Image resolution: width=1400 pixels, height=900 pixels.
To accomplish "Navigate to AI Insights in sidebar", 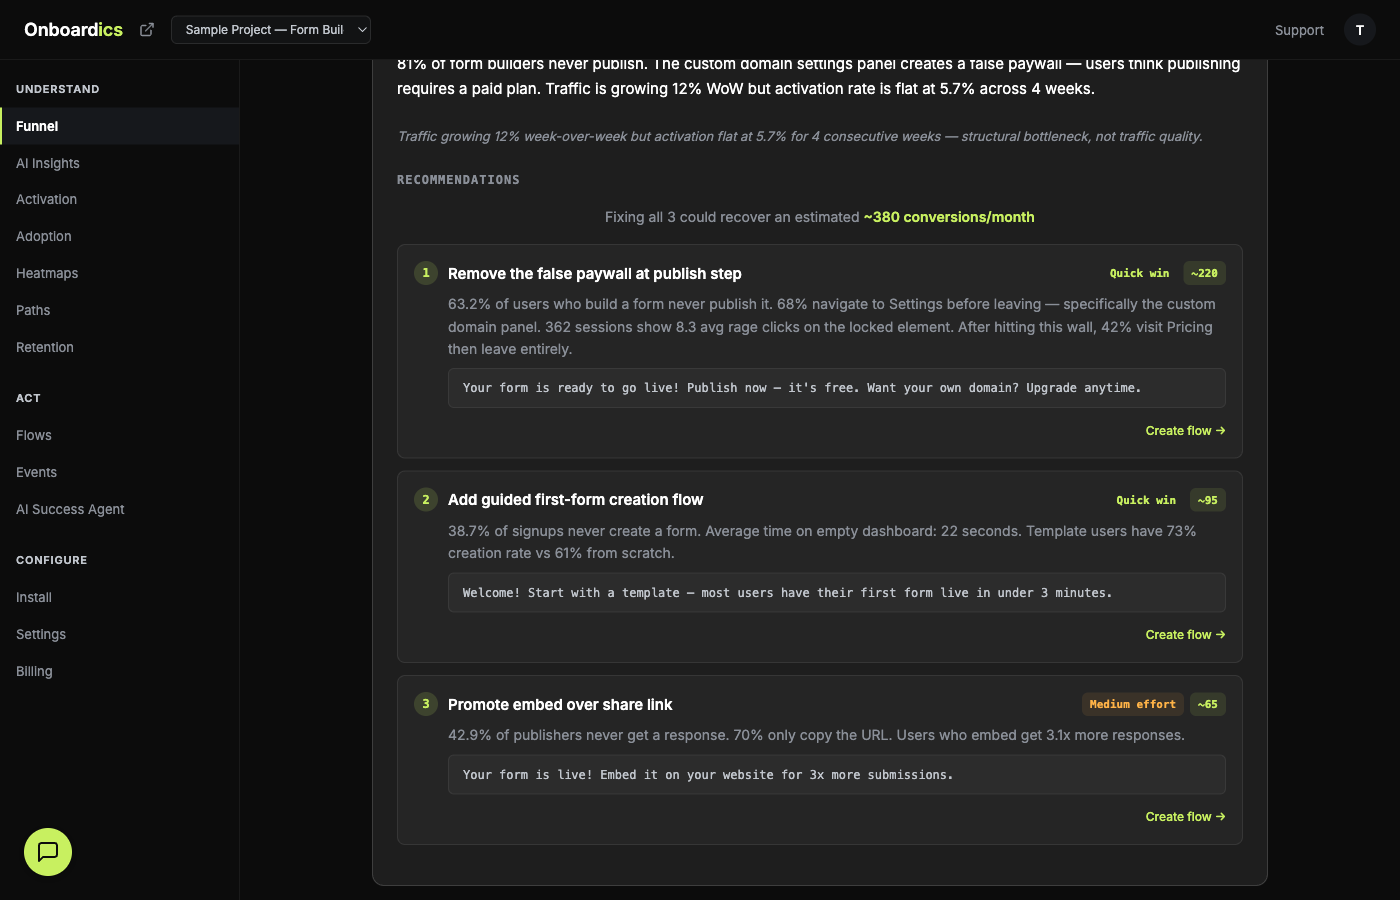I will (x=48, y=163).
